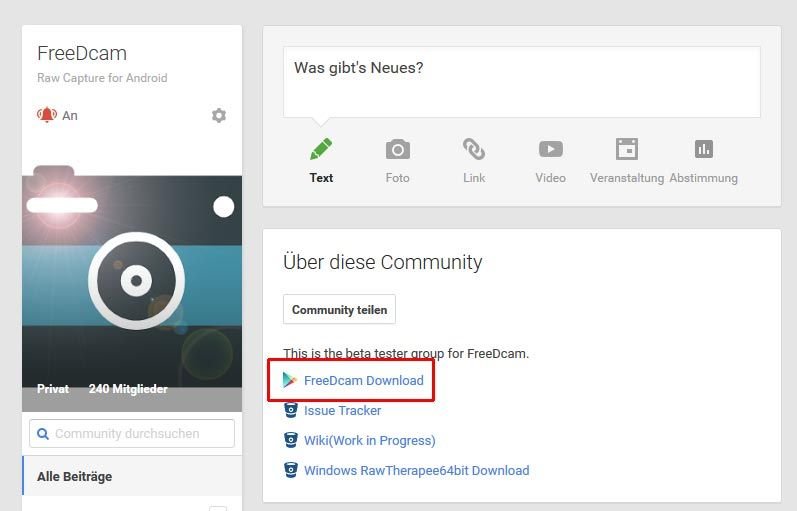Screen dimensions: 797x511
Task: Click the Bitbucket icon beside RawTherapee link
Action: point(290,470)
